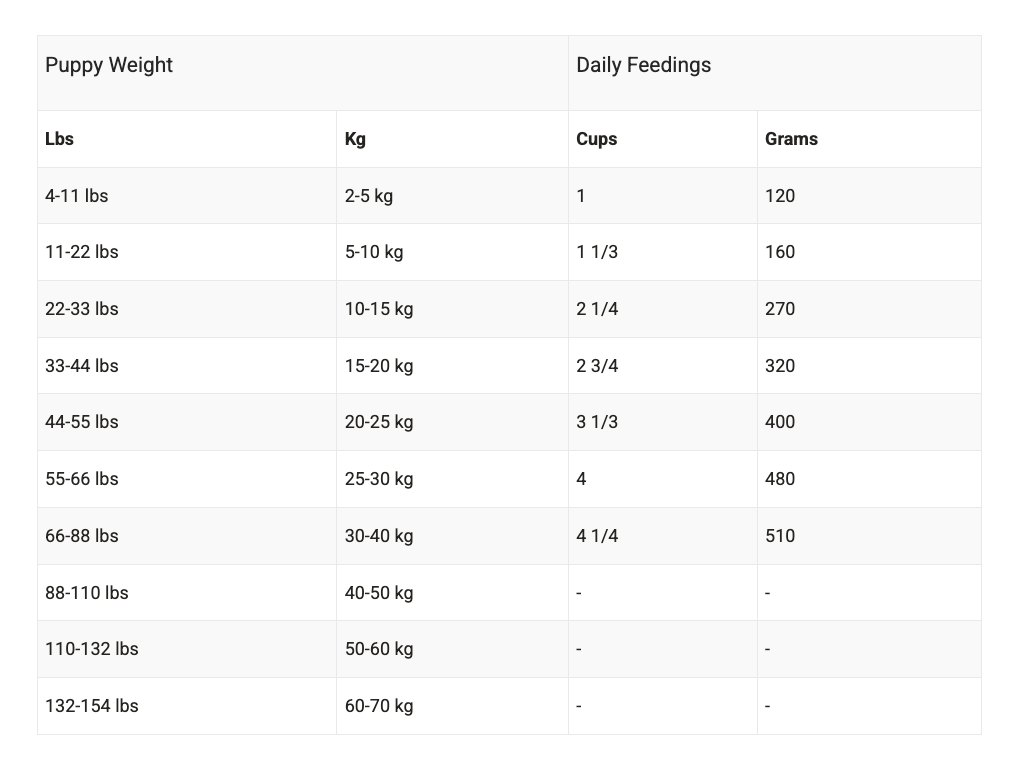Select the Lbs column header

59,139
